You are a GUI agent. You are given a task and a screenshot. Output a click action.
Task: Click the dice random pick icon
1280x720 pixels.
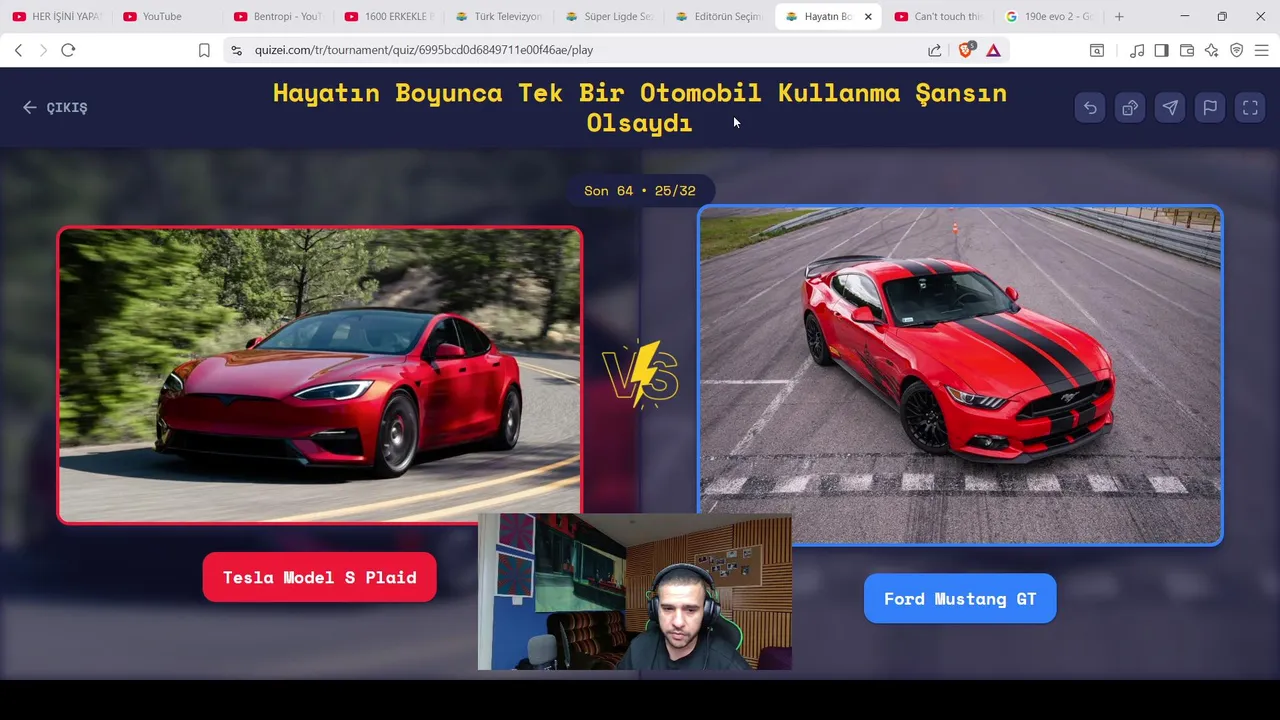[1130, 108]
